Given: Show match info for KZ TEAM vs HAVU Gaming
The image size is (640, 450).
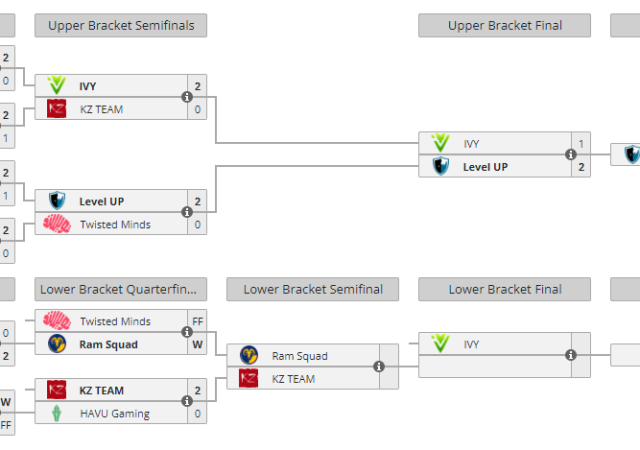Looking at the screenshot, I should 187,401.
